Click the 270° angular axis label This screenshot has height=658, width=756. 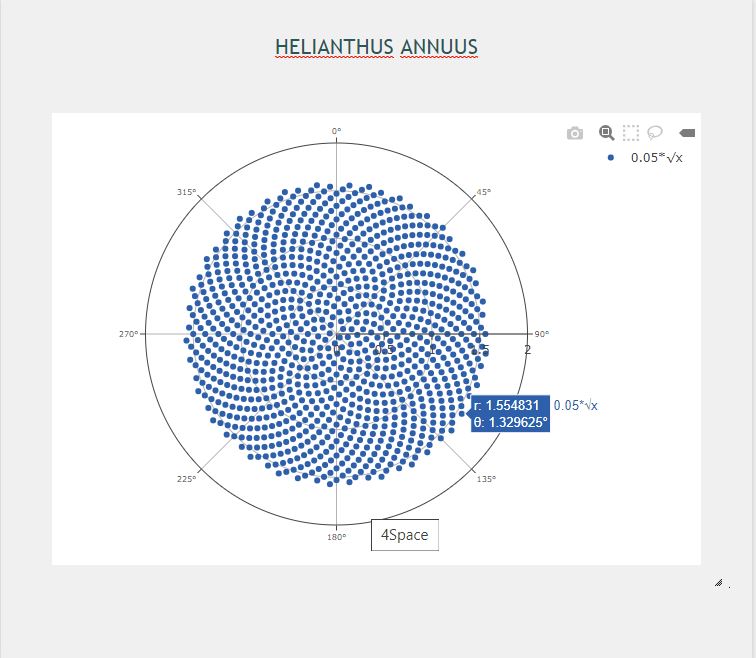(130, 334)
